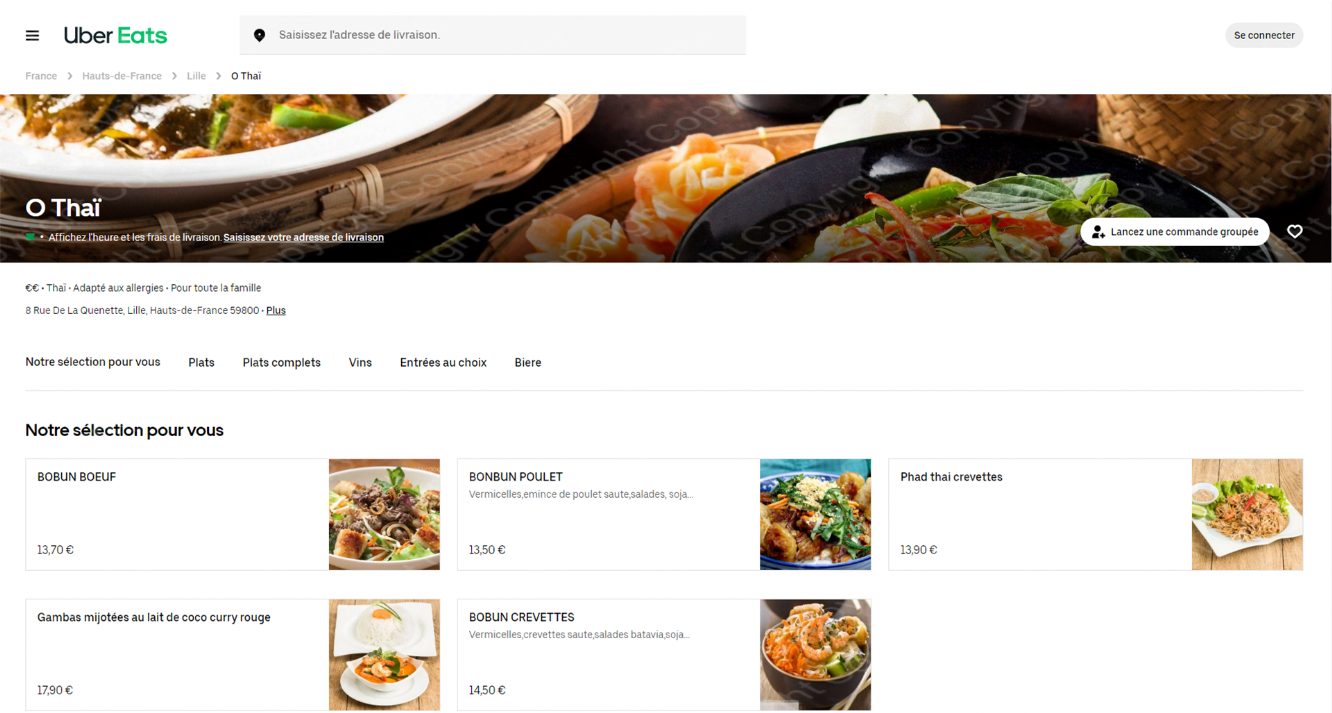
Task: Go to the Lille breadcrumb
Action: pos(196,76)
